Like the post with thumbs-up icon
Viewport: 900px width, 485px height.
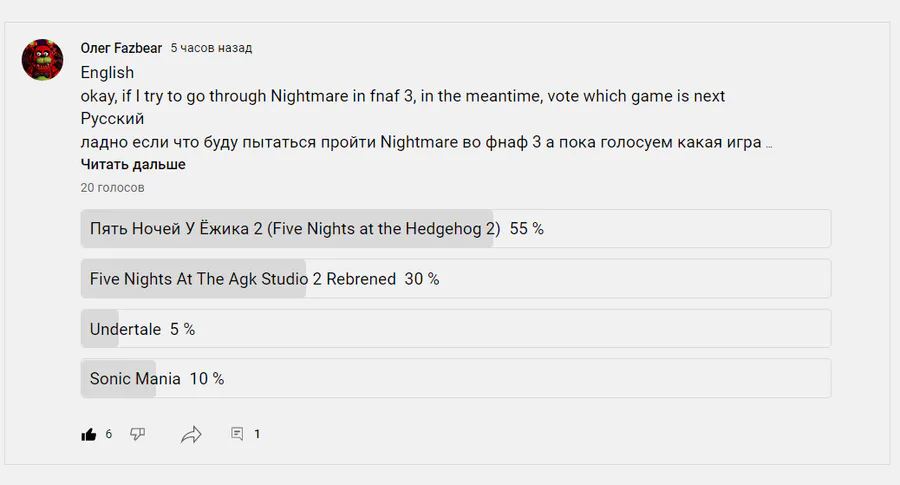point(88,434)
